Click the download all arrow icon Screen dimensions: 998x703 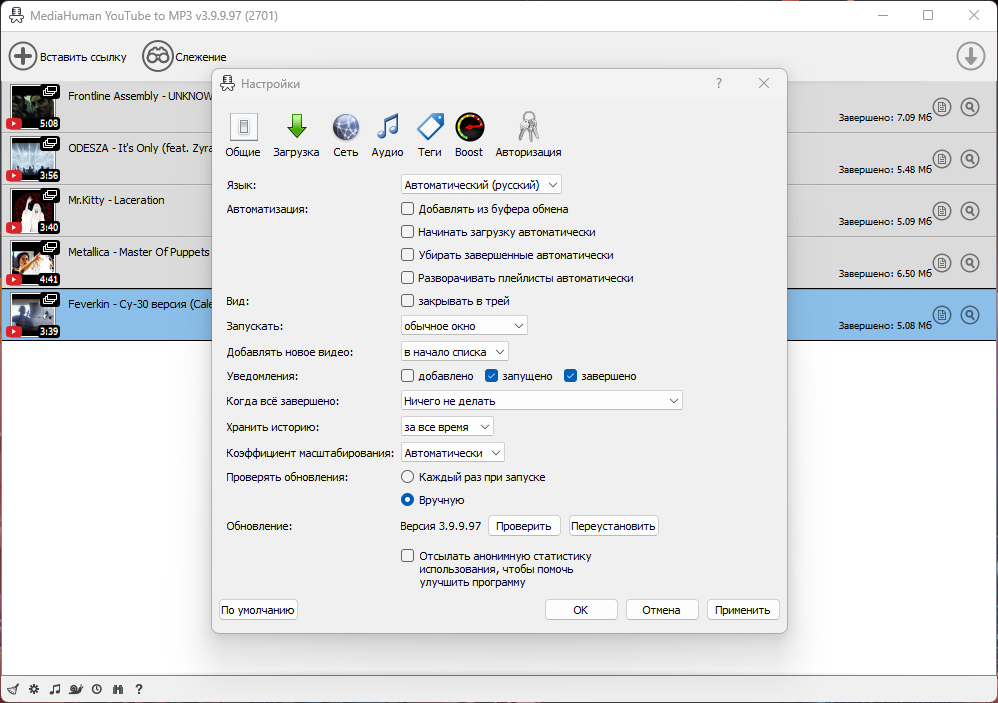pos(971,57)
